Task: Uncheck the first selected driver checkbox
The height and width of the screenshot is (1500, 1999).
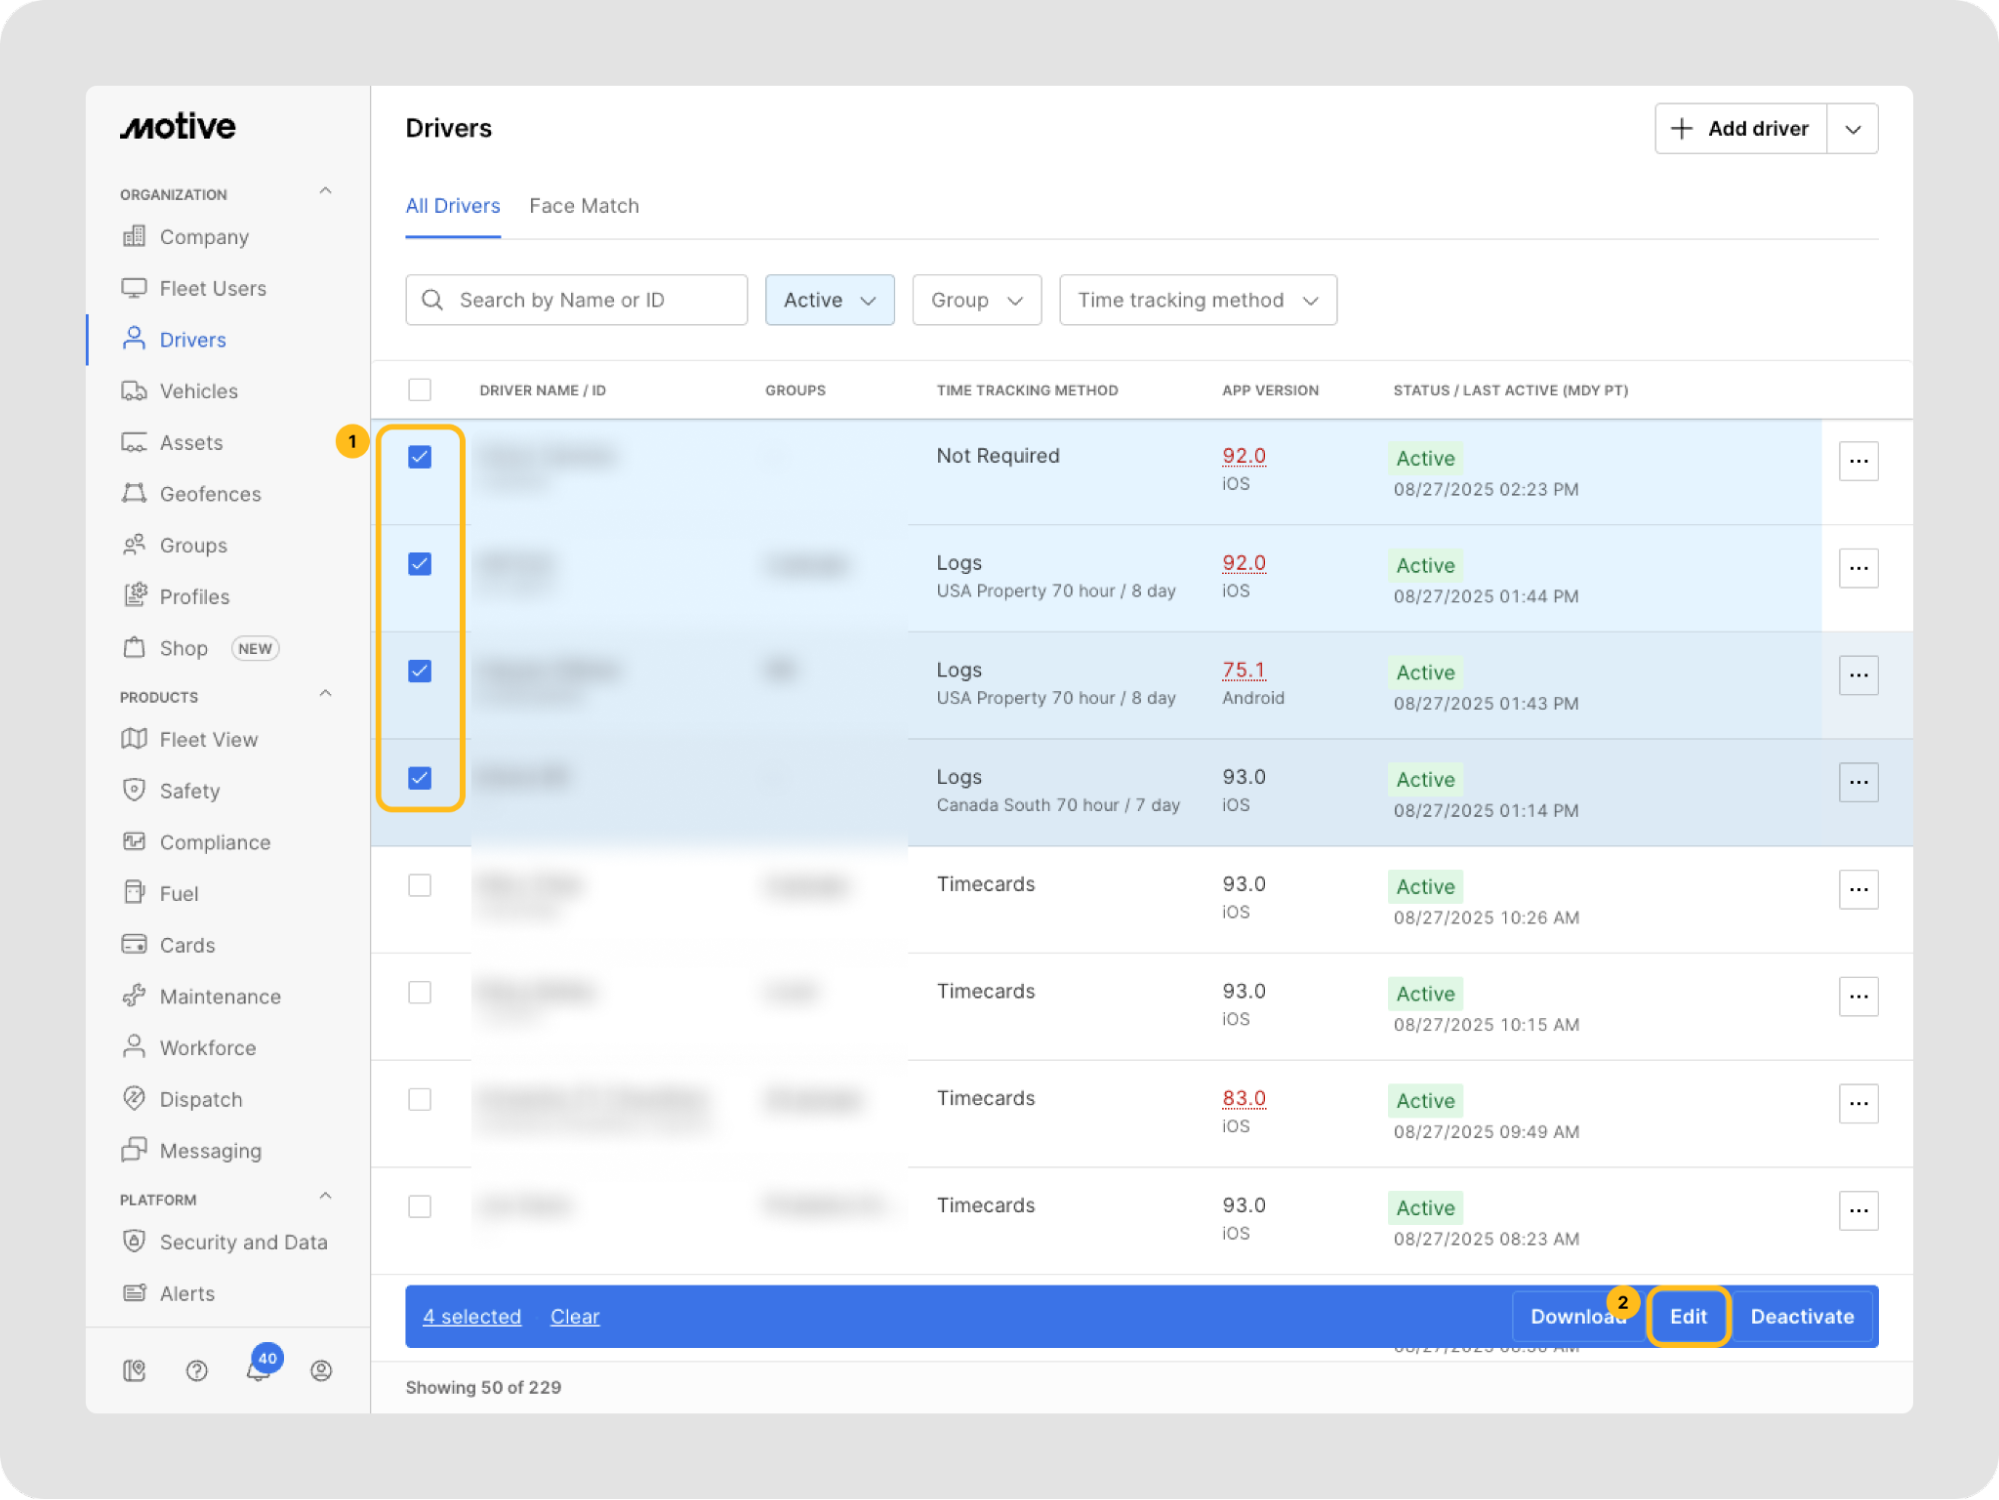Action: coord(420,457)
